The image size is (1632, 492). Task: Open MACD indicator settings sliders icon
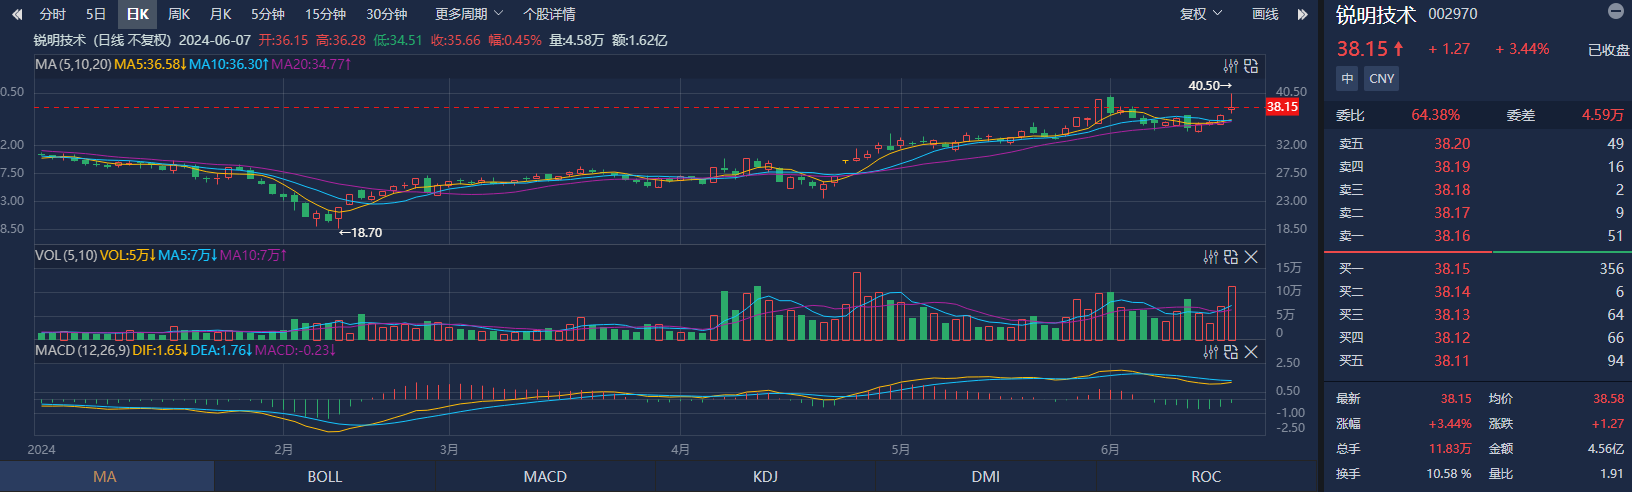[x=1211, y=352]
